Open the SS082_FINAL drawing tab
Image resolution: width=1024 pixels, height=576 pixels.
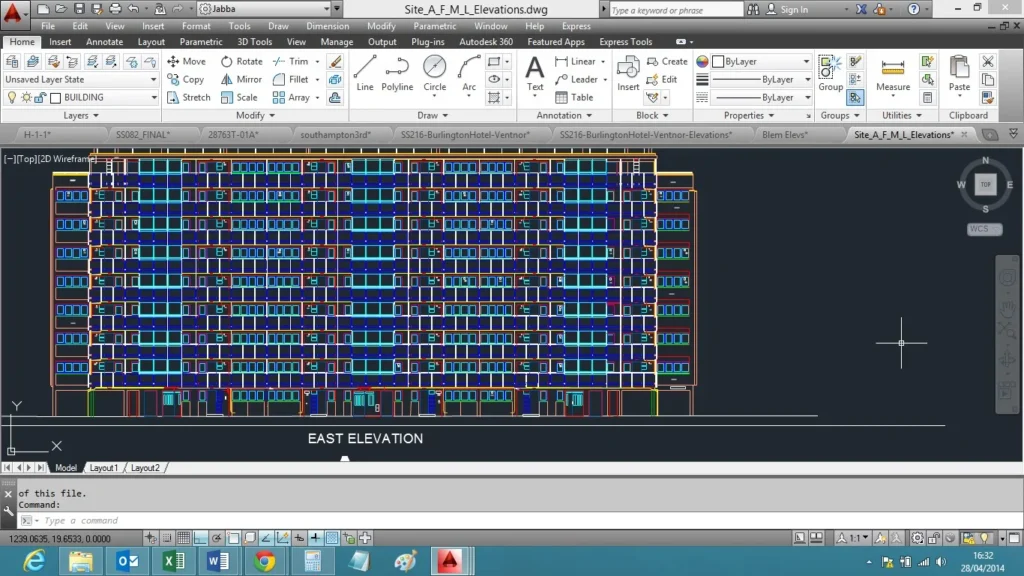143,134
